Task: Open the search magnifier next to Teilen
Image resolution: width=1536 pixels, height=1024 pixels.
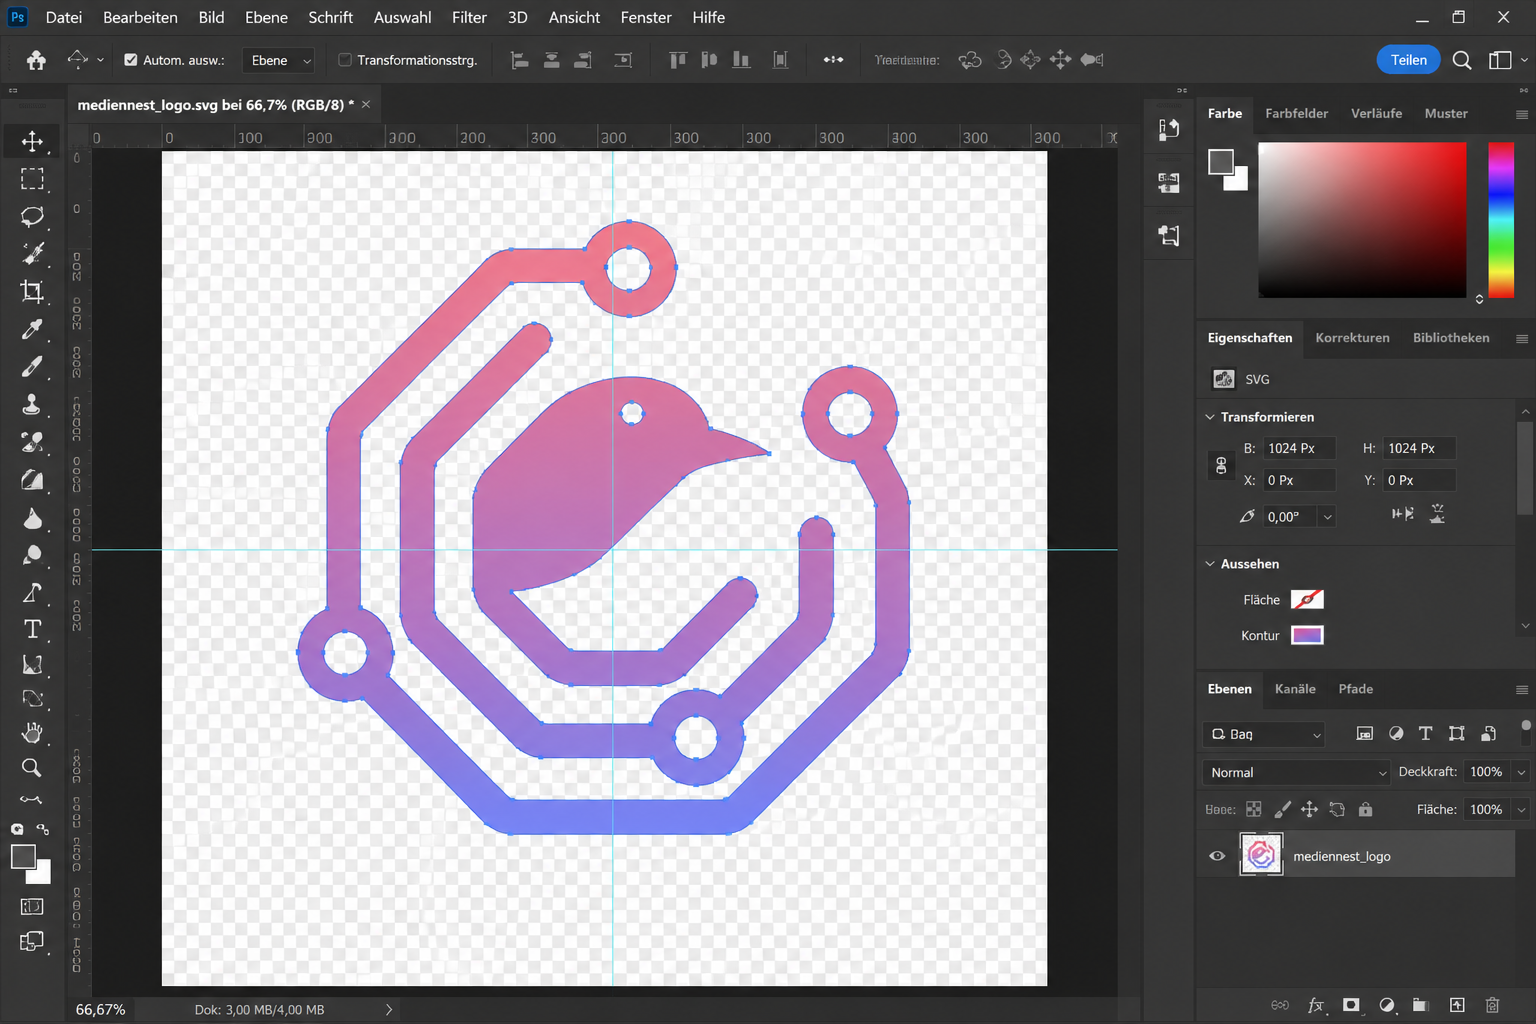Action: pos(1461,60)
